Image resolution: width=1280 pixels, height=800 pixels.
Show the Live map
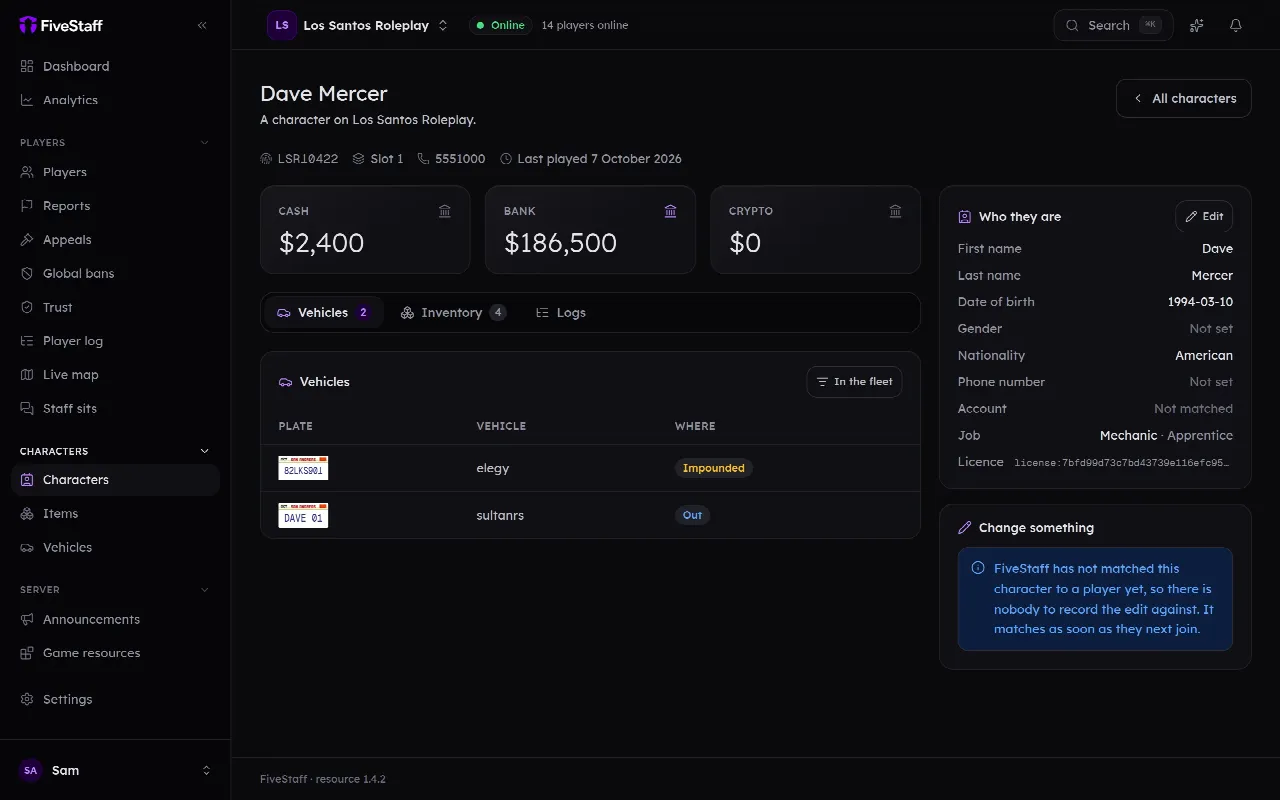(115, 375)
